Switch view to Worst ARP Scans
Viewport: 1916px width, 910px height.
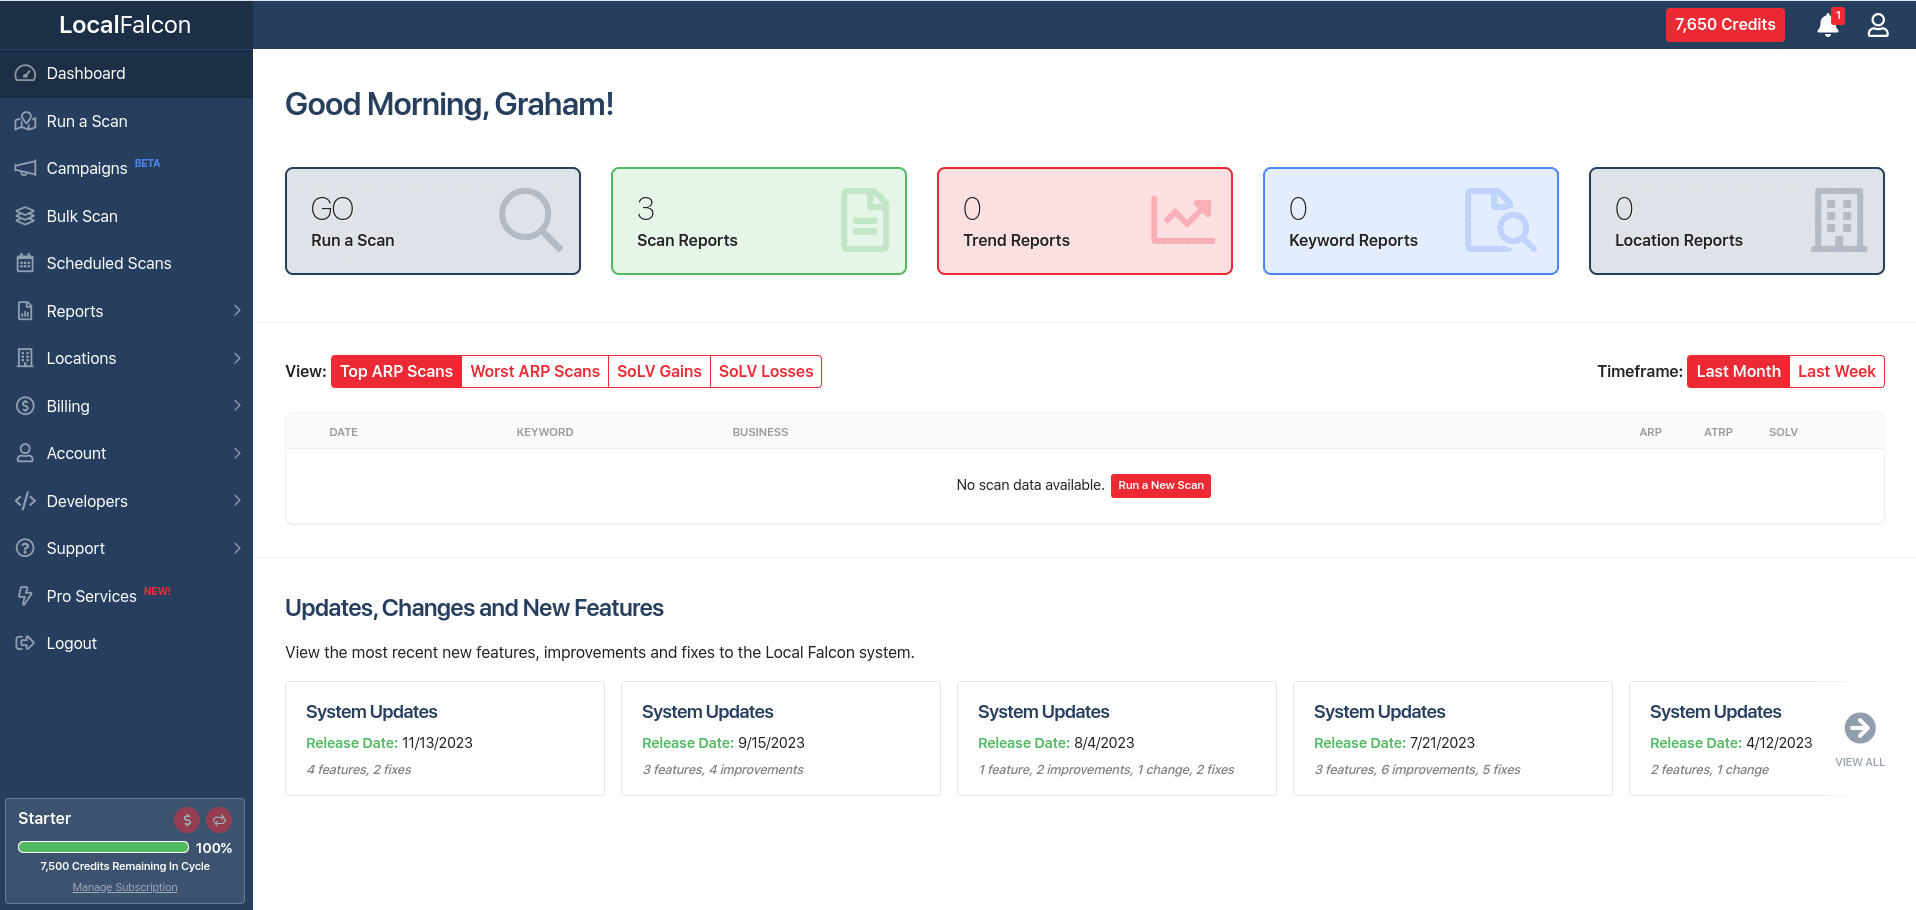[x=535, y=371]
